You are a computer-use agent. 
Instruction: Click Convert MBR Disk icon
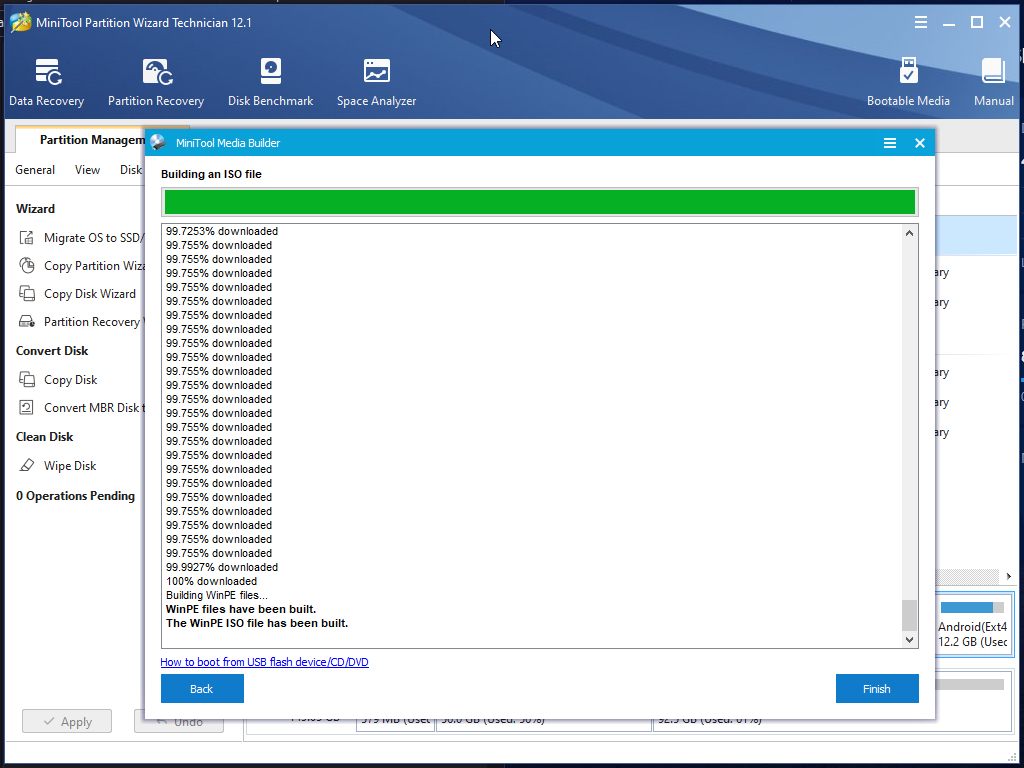[x=26, y=408]
